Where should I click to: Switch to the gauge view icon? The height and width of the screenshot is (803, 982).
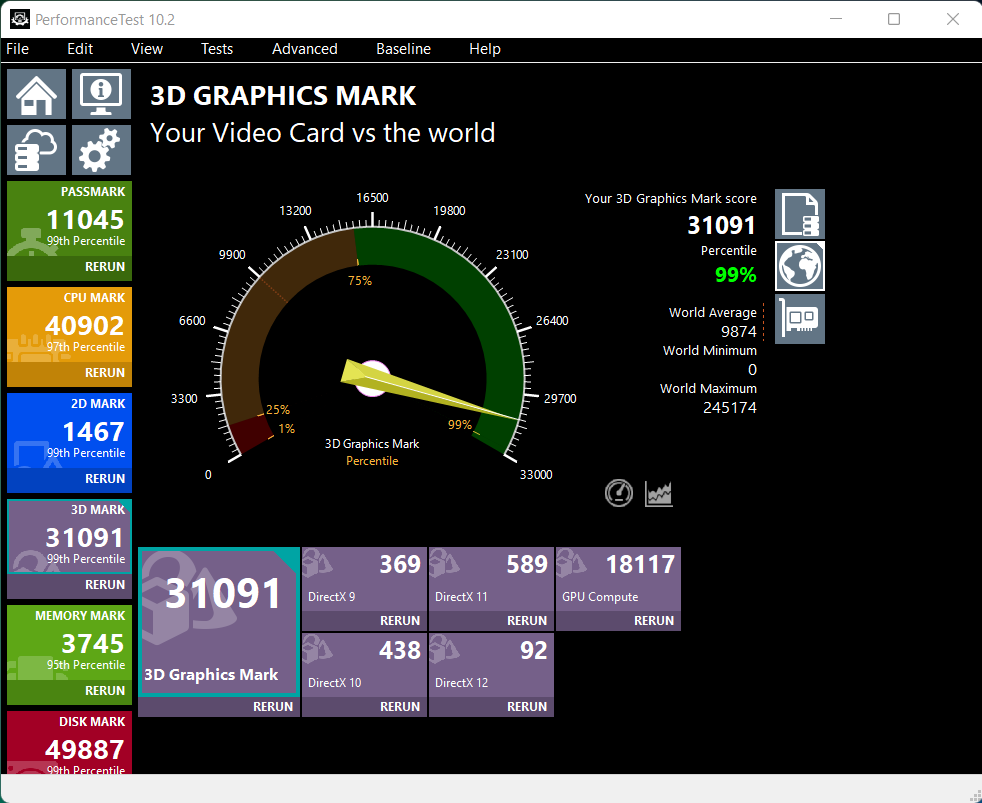coord(619,492)
